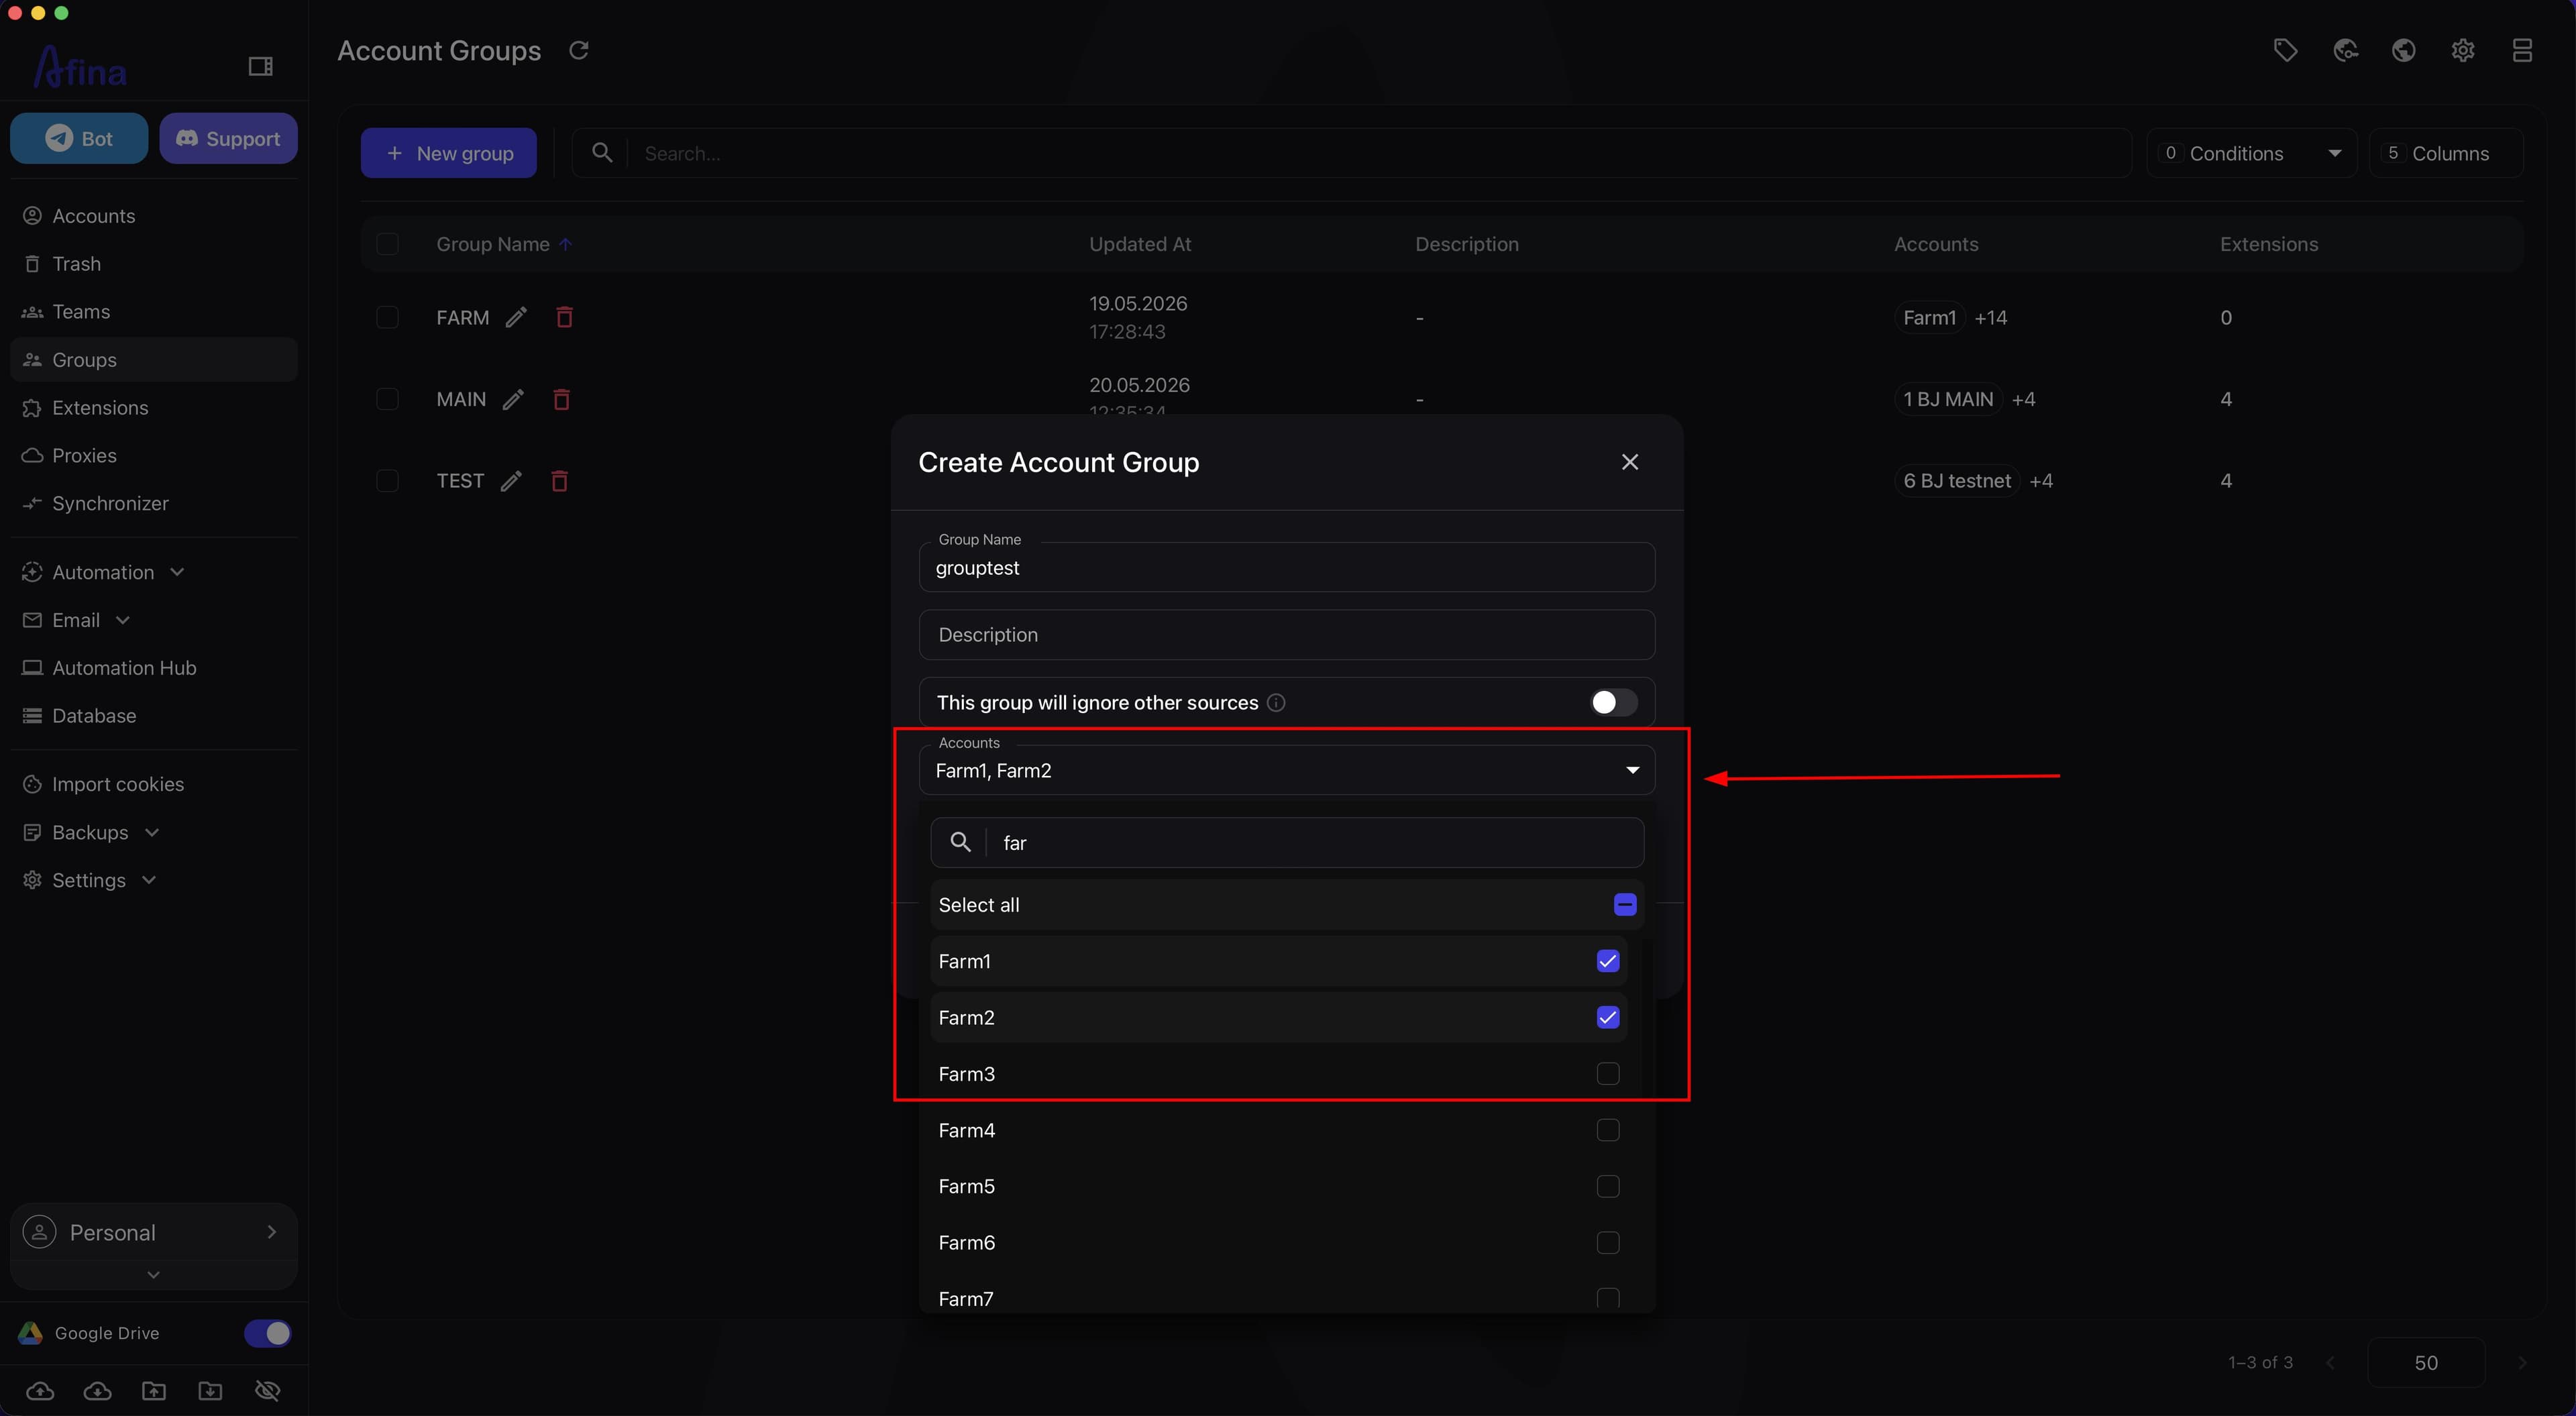Image resolution: width=2576 pixels, height=1416 pixels.
Task: Click the Support button
Action: point(228,138)
